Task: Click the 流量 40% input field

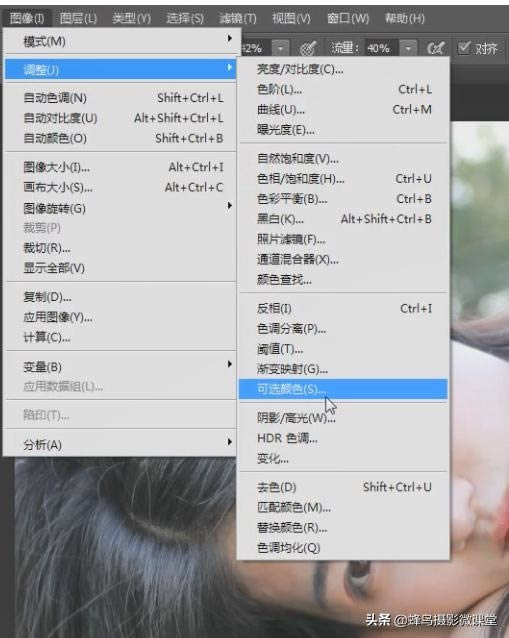Action: [x=382, y=48]
